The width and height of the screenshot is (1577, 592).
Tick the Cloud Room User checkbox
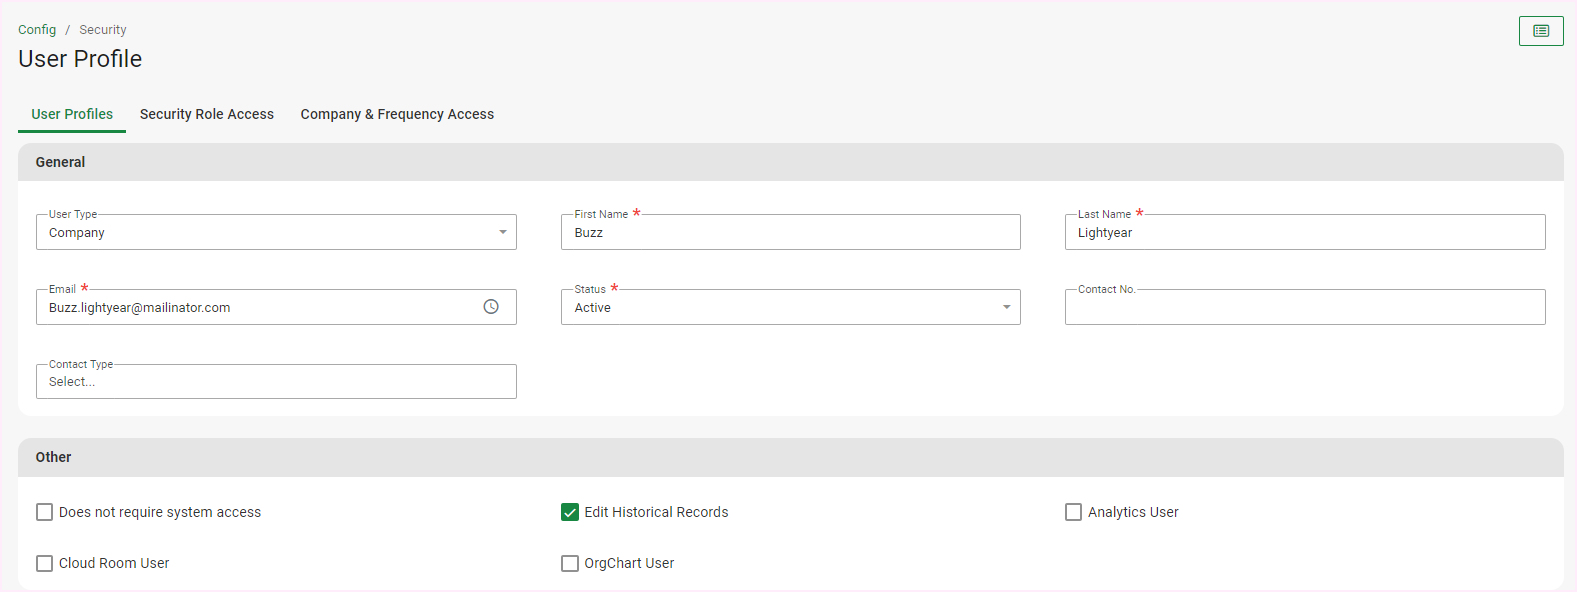point(45,563)
